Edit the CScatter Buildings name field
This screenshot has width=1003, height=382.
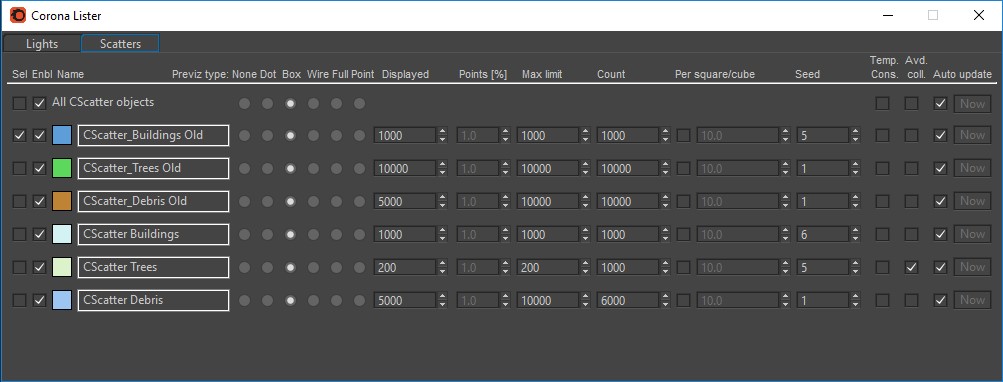click(x=154, y=234)
